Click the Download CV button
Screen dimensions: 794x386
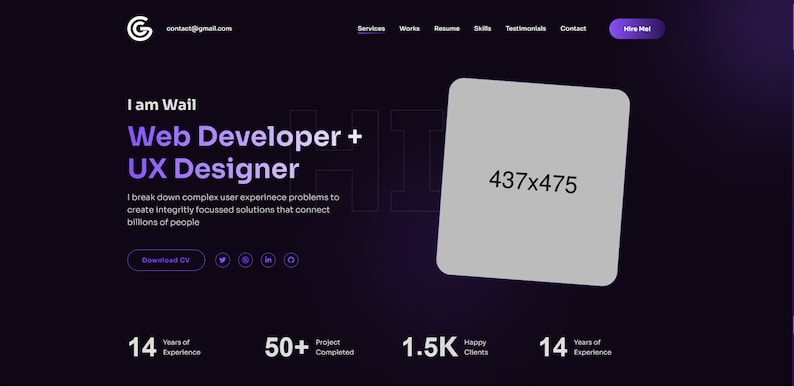point(166,260)
